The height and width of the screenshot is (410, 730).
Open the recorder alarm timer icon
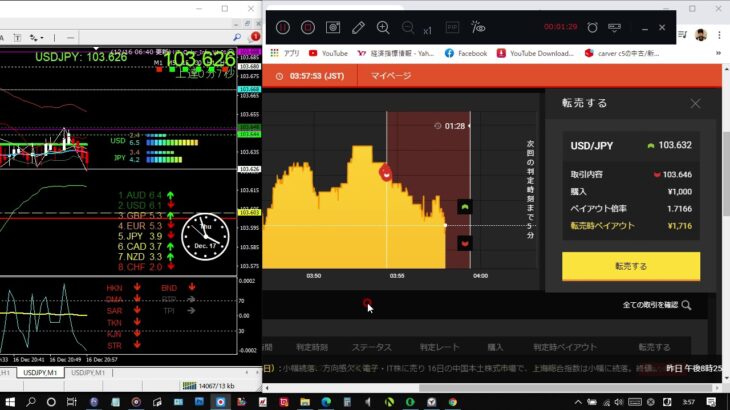coord(592,27)
